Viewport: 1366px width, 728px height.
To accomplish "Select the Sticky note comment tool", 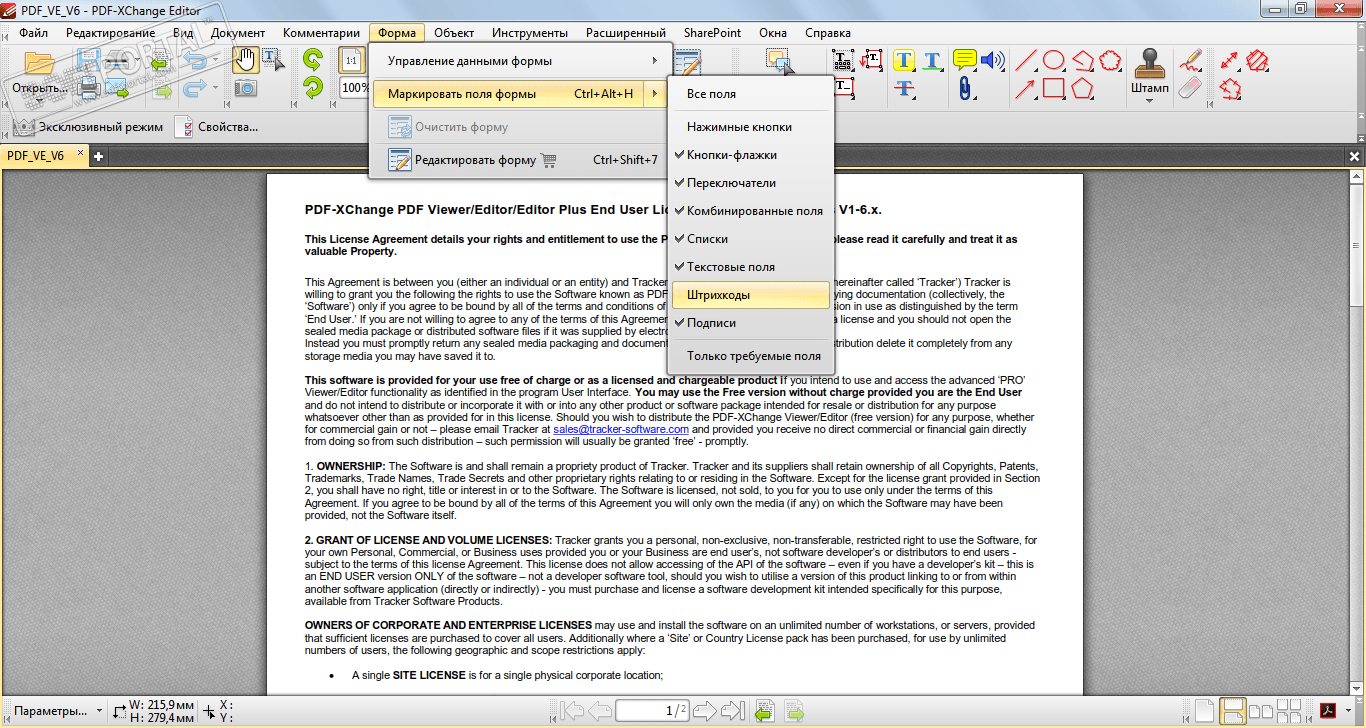I will point(964,60).
